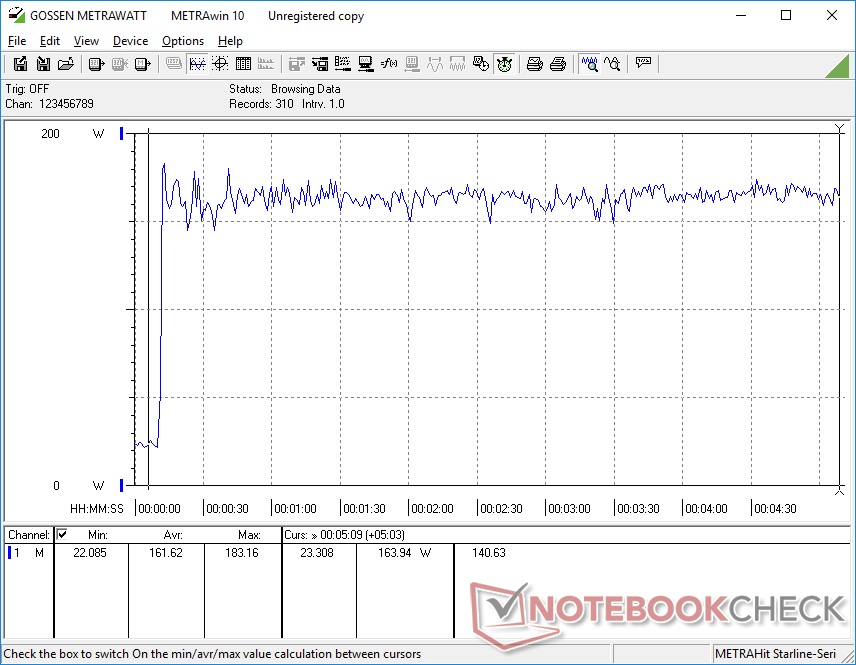Select the right cursor handle atop the graph
This screenshot has width=856, height=665.
[839, 128]
